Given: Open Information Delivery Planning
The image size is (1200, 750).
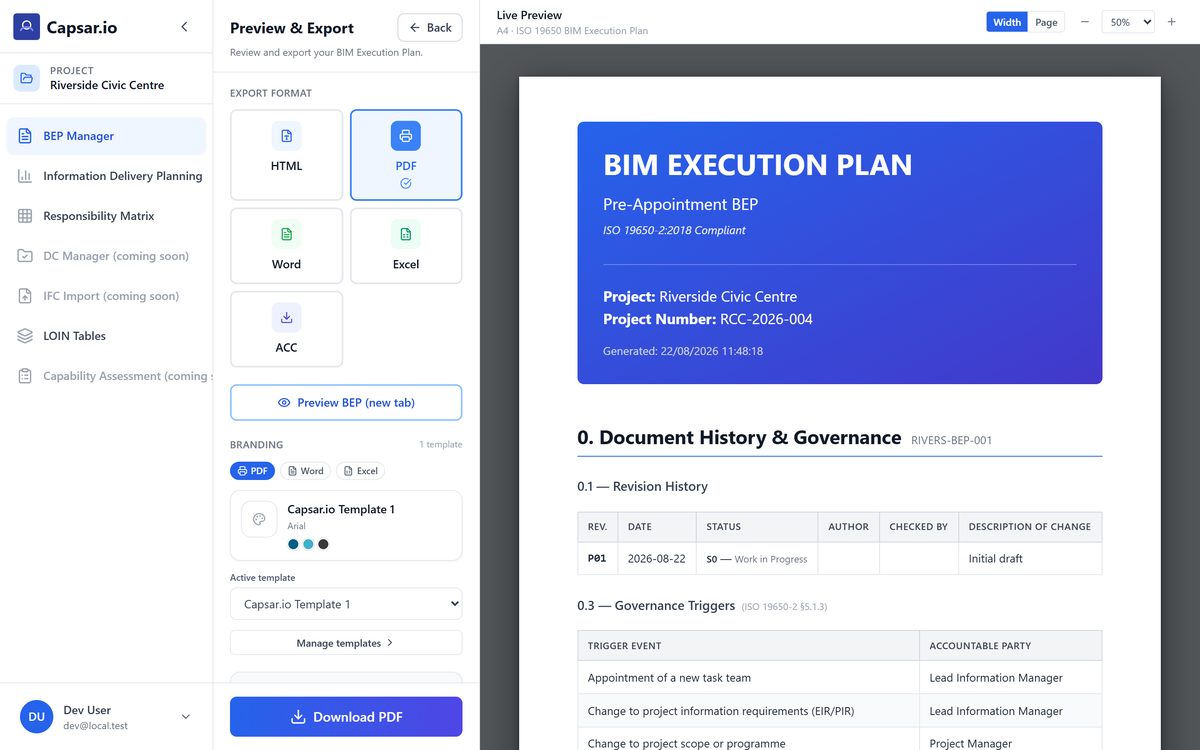Looking at the screenshot, I should [x=106, y=176].
